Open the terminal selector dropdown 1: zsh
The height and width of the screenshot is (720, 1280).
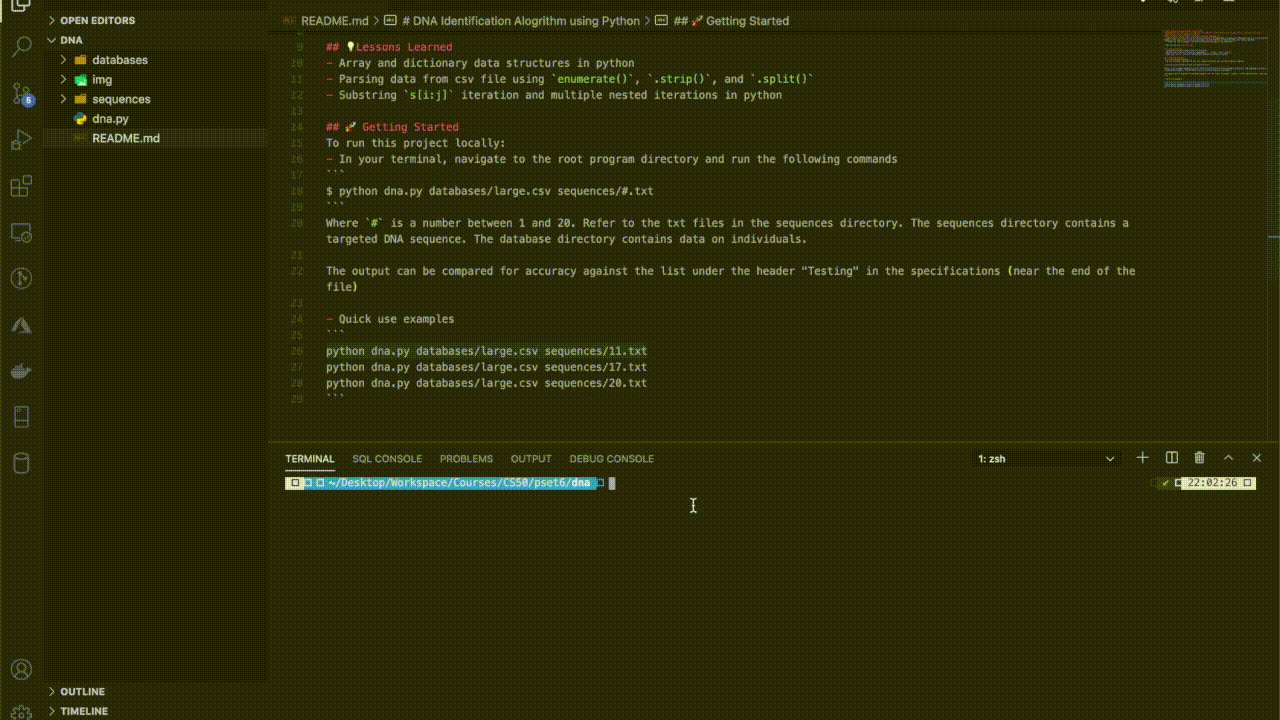point(1046,459)
